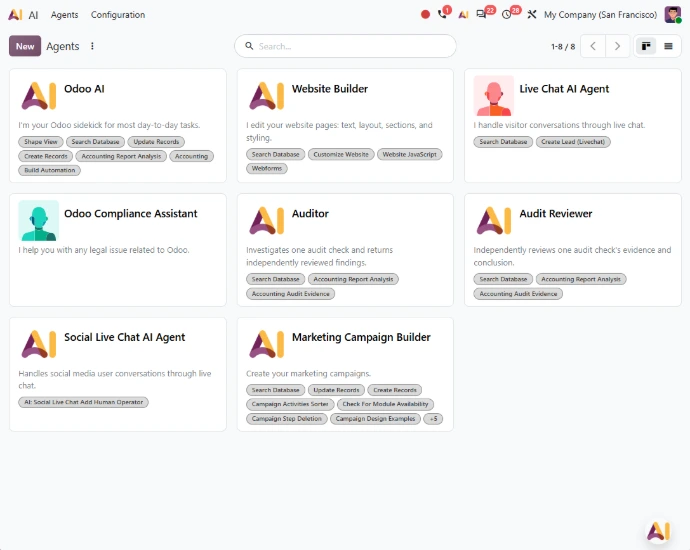The height and width of the screenshot is (550, 690).
Task: Click the Build Automation tag
Action: point(50,170)
